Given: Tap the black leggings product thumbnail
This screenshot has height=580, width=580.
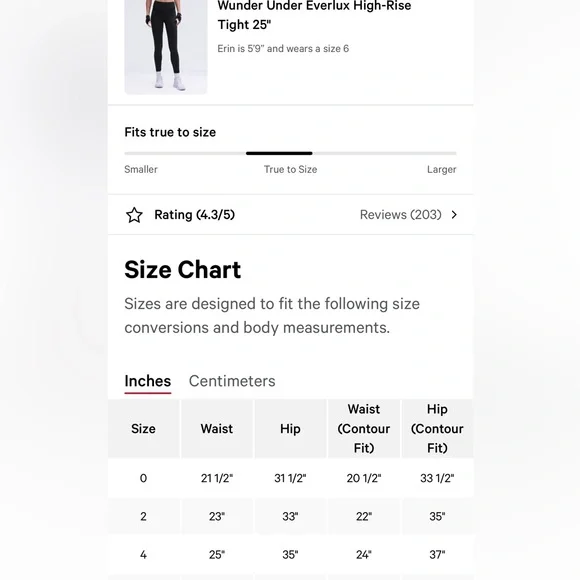Looking at the screenshot, I should click(166, 47).
